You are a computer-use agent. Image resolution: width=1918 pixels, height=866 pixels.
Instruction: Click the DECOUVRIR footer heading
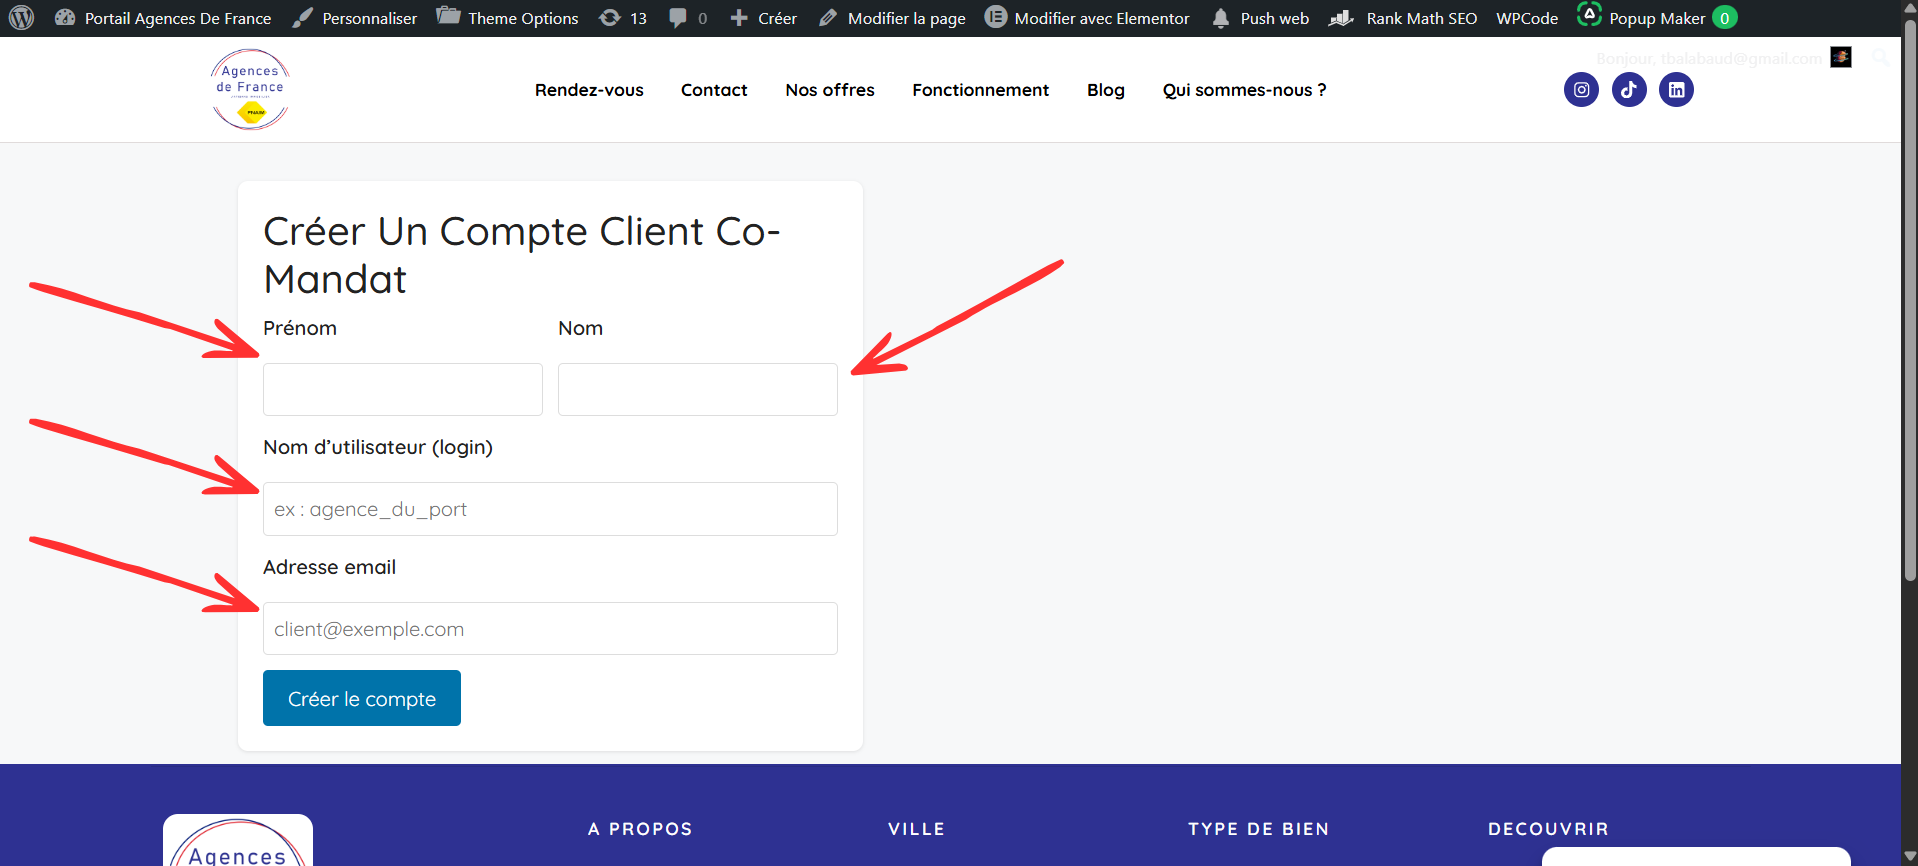[1548, 829]
